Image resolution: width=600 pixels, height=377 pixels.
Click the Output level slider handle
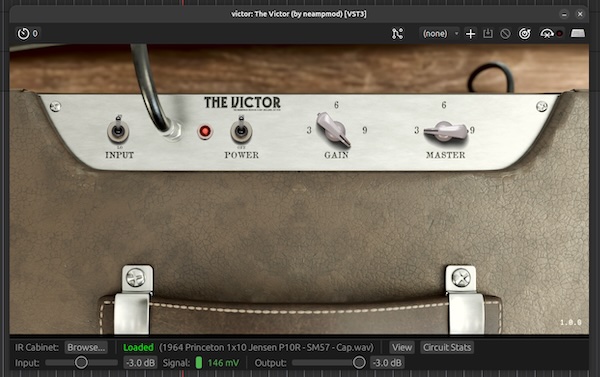[359, 362]
